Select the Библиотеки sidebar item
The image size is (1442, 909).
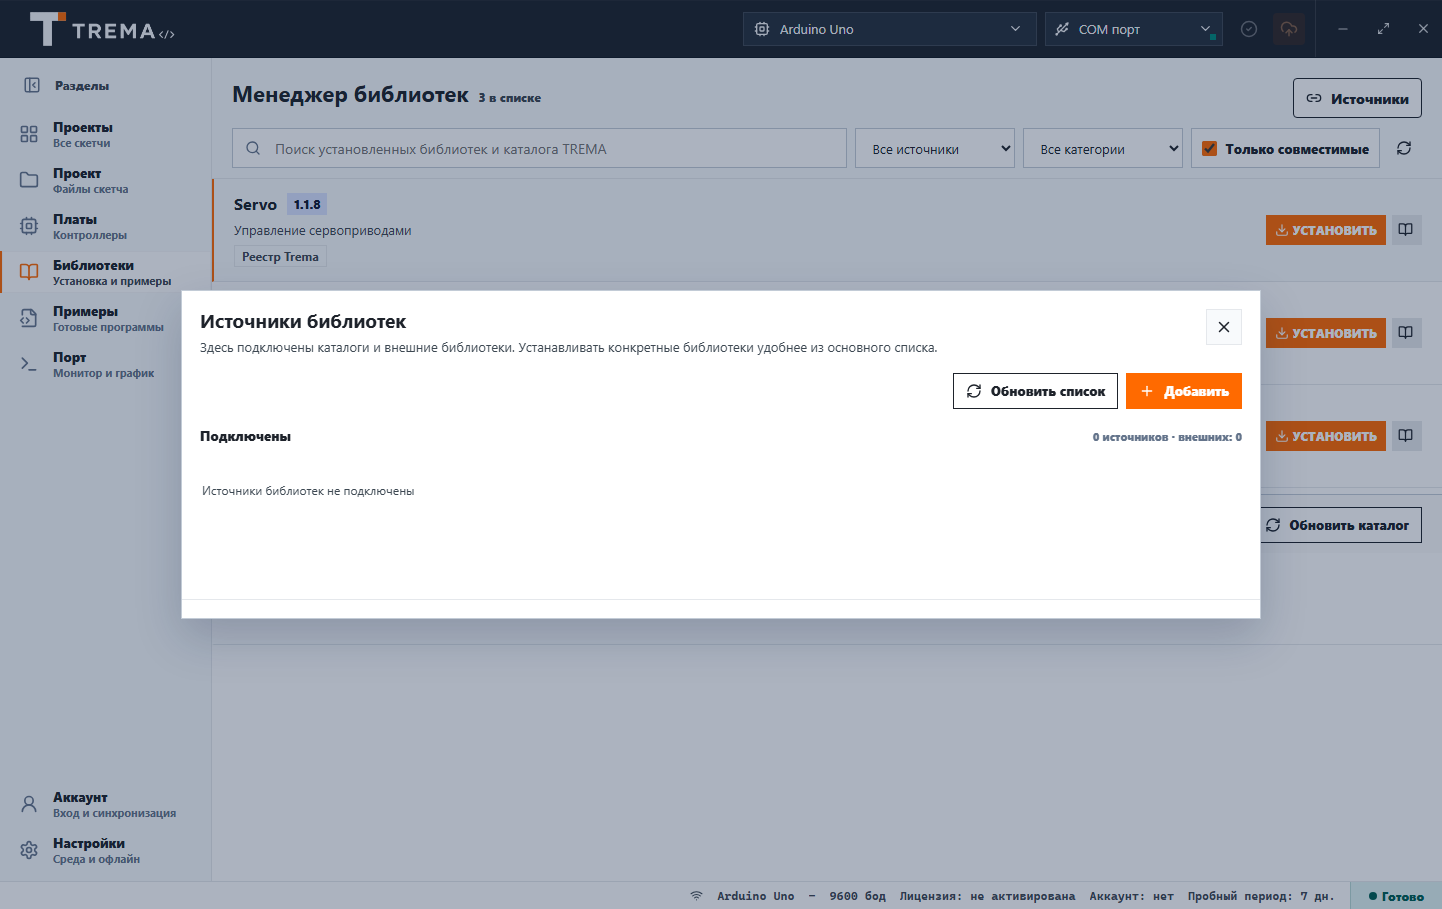[106, 272]
